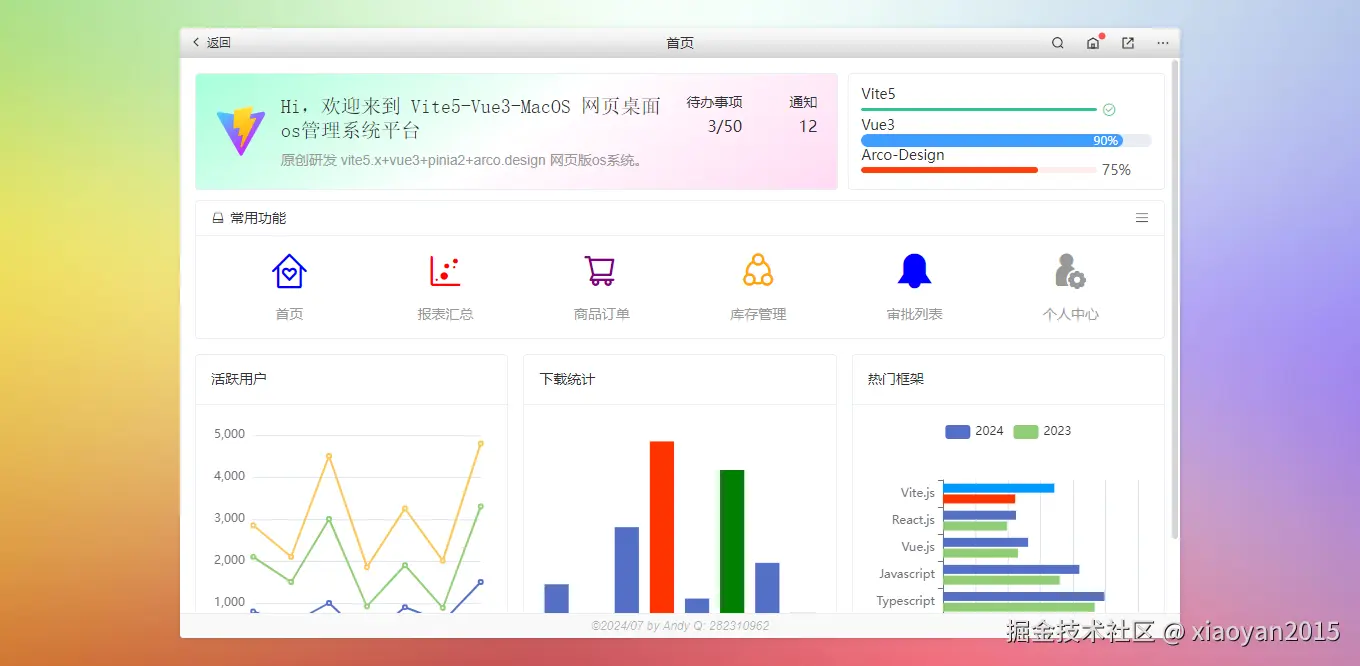1360x666 pixels.
Task: Open the 审批列表 blue bell icon
Action: point(914,271)
